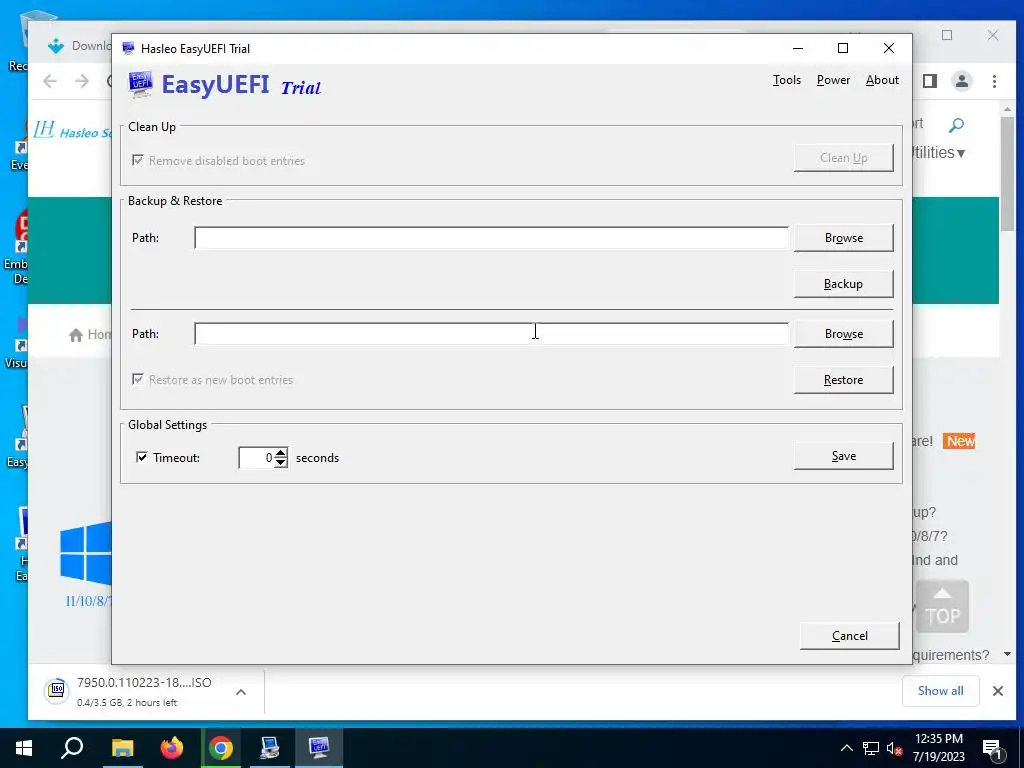This screenshot has width=1024, height=768.
Task: Open the notification center icon
Action: (x=992, y=748)
